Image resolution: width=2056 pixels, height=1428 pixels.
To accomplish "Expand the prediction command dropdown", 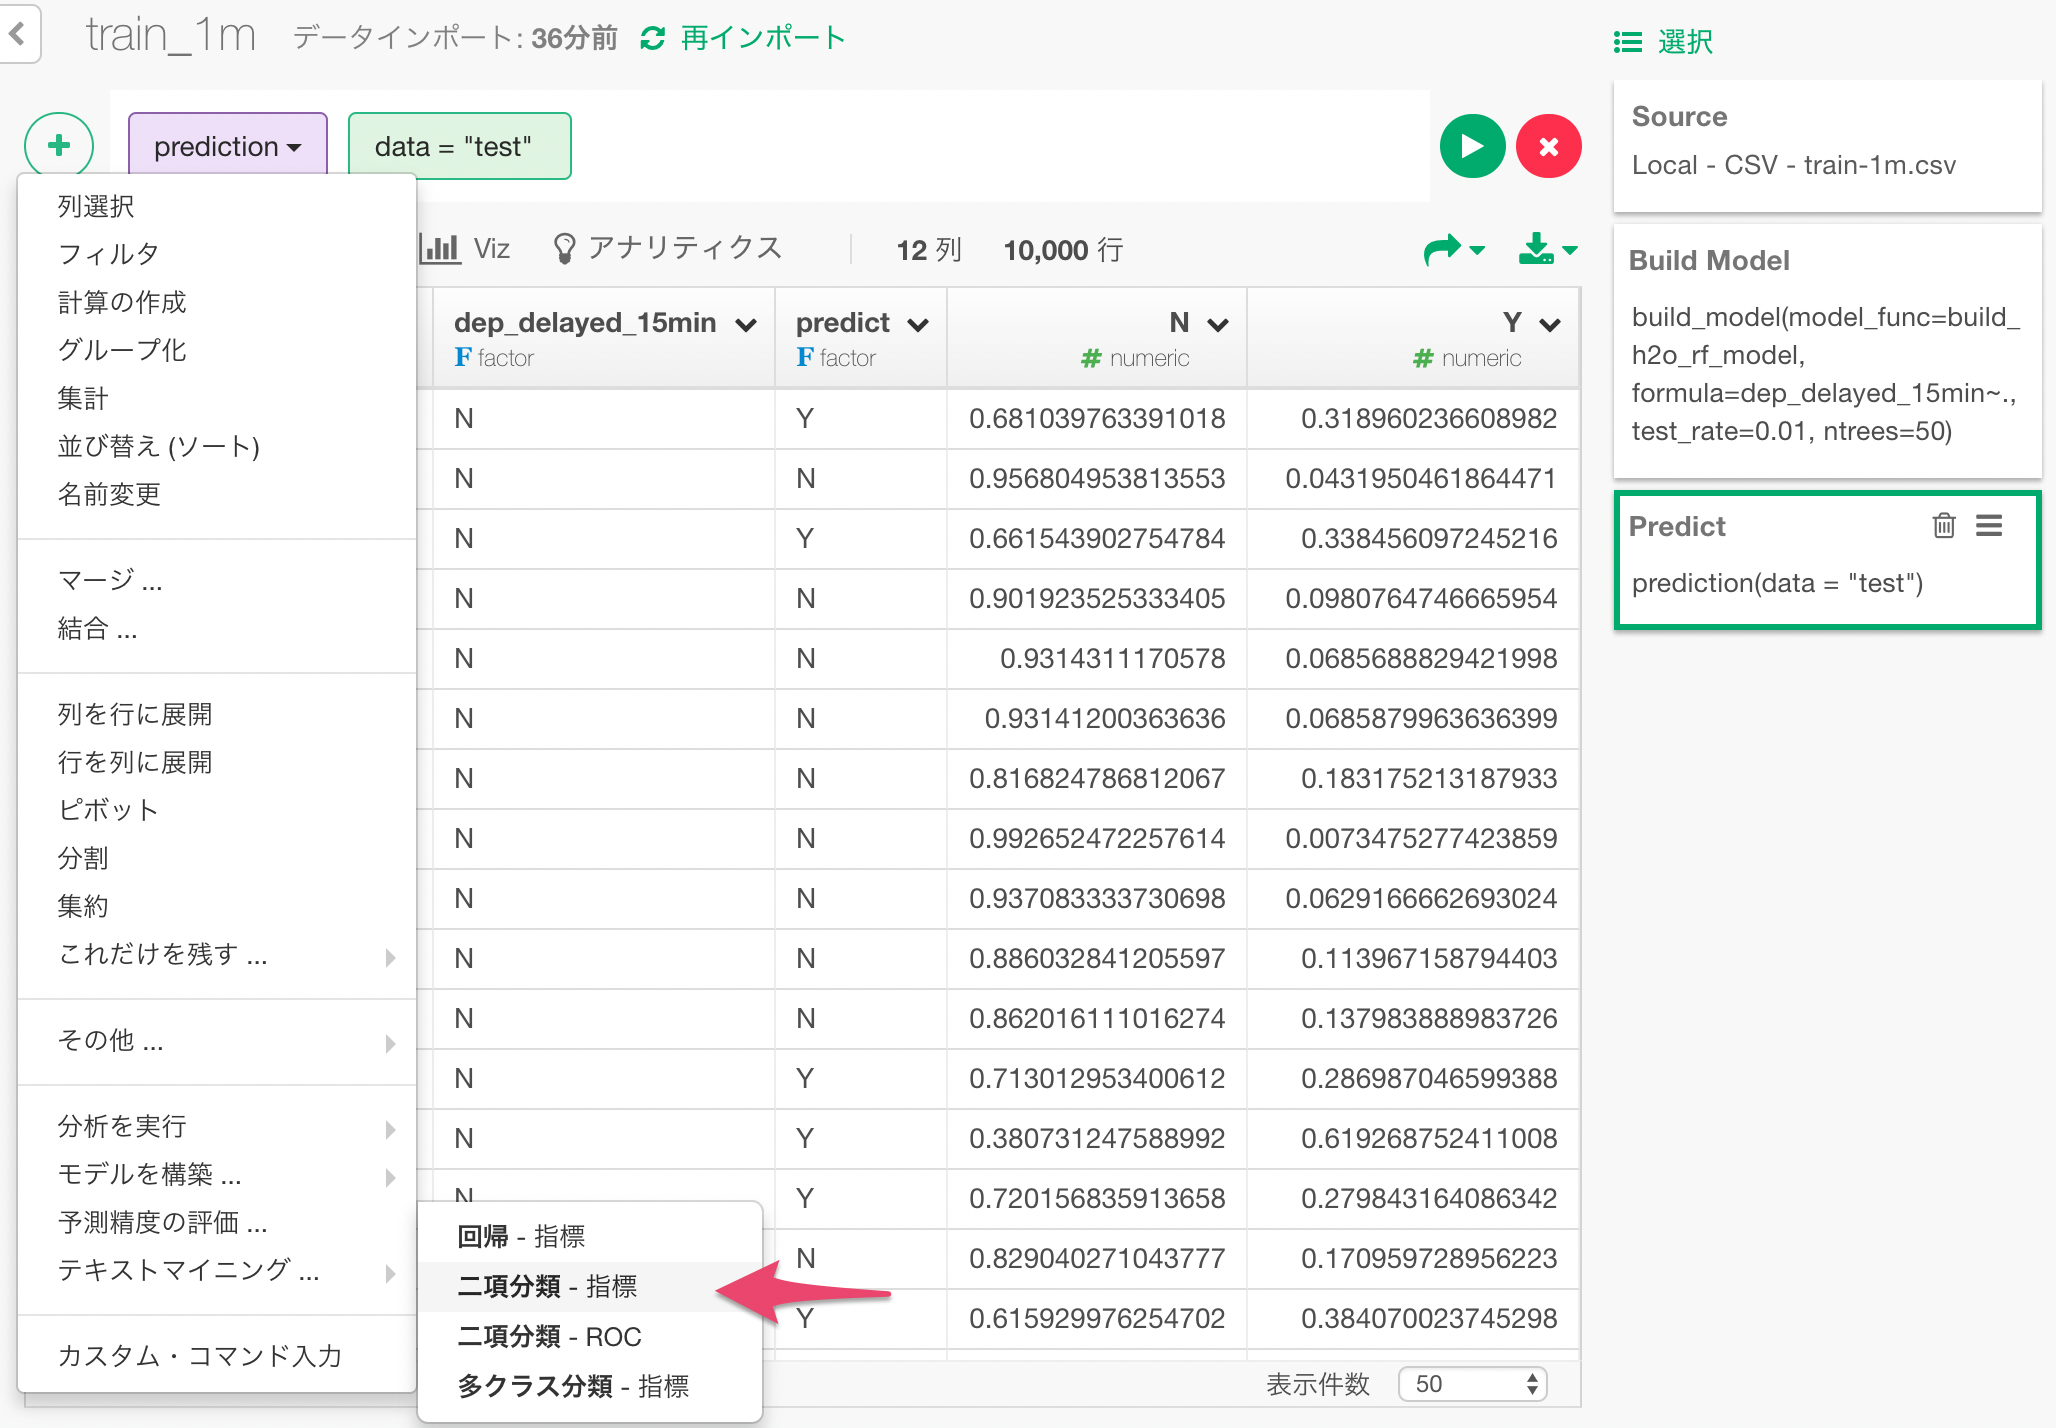I will pyautogui.click(x=228, y=147).
